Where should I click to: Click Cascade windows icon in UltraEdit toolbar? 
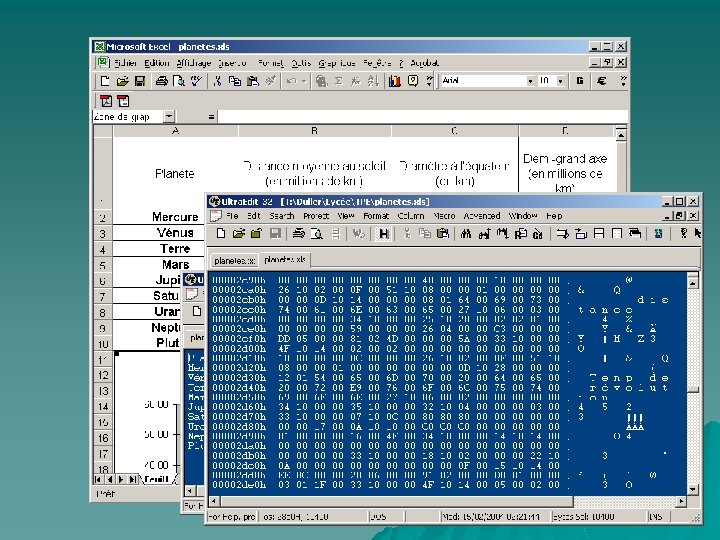coord(635,234)
